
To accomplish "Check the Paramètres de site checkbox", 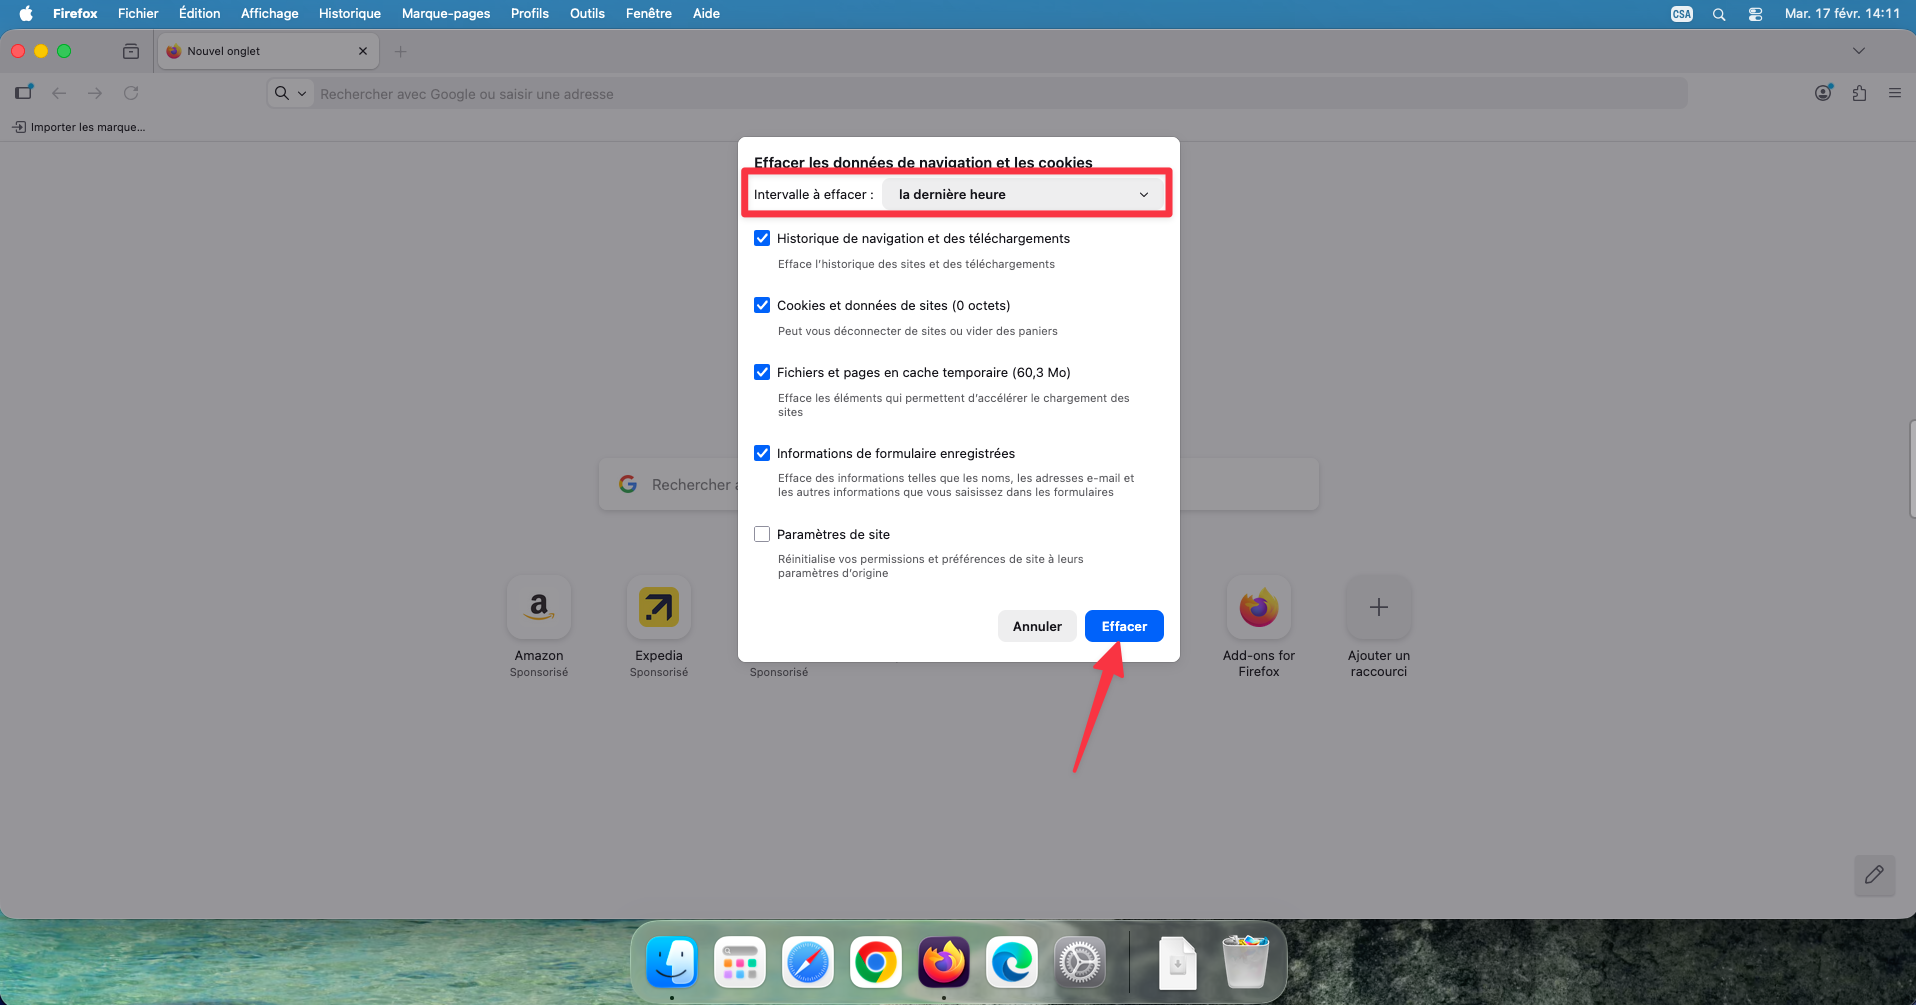I will point(762,534).
